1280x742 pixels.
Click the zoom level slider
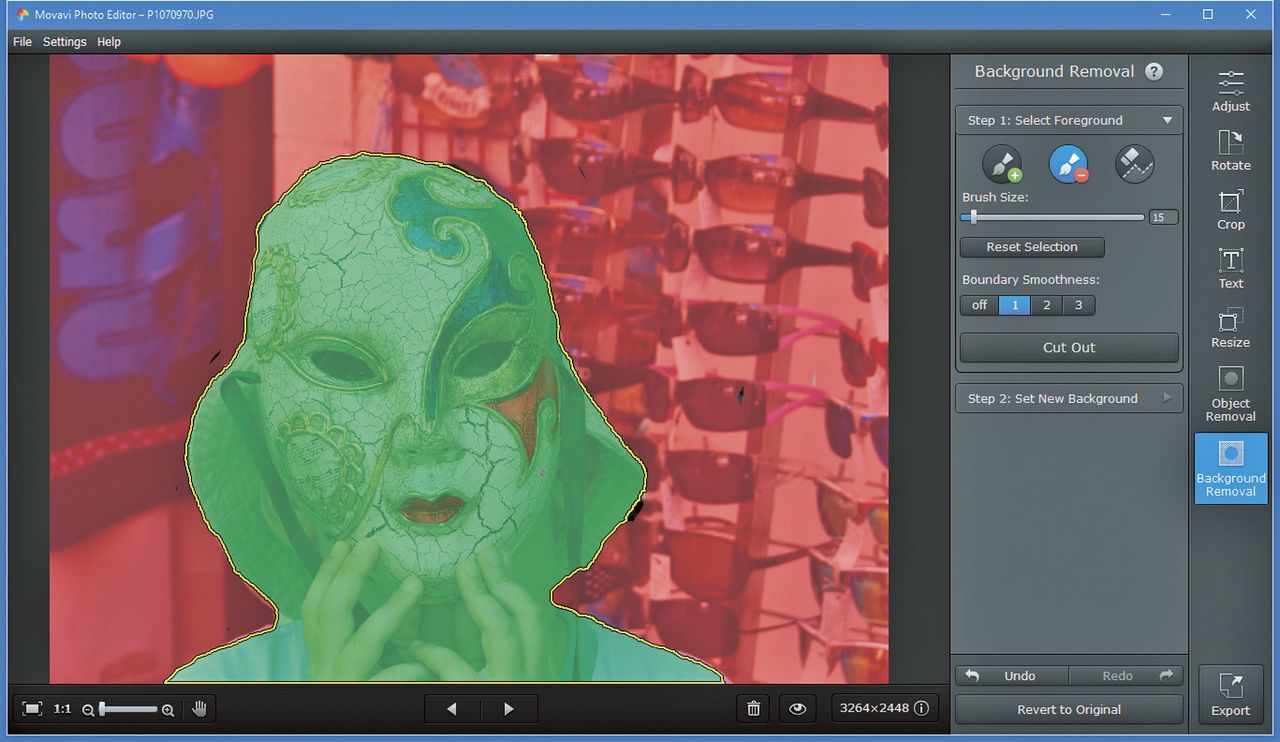[128, 710]
